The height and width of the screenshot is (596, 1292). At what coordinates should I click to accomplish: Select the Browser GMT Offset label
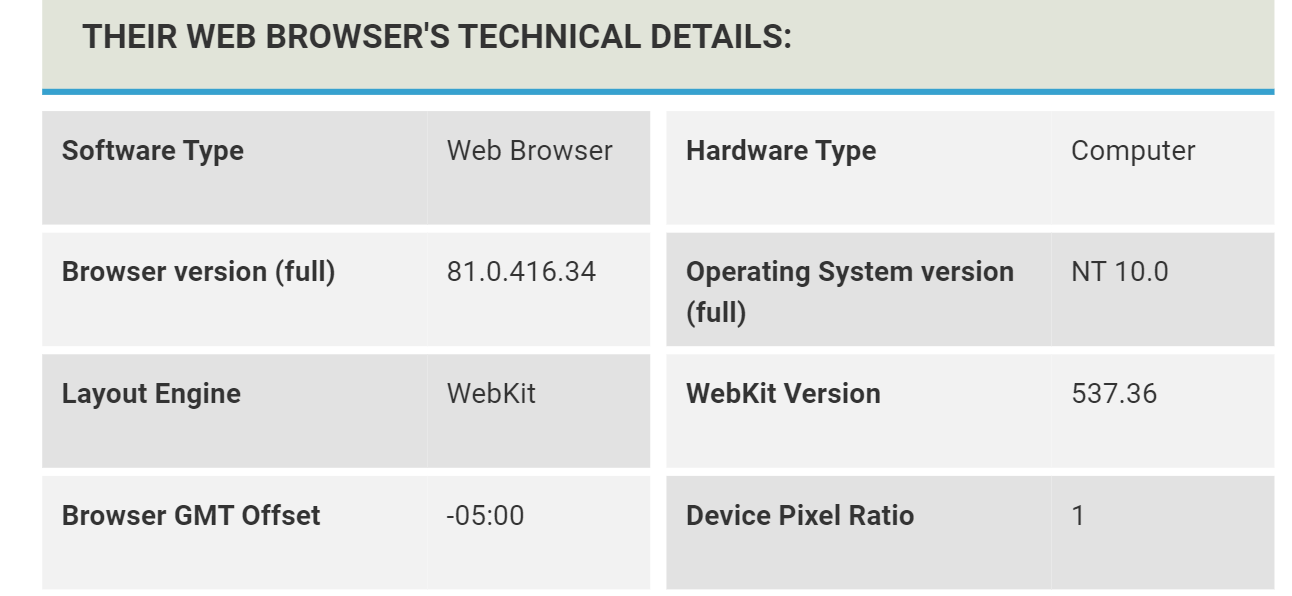191,516
